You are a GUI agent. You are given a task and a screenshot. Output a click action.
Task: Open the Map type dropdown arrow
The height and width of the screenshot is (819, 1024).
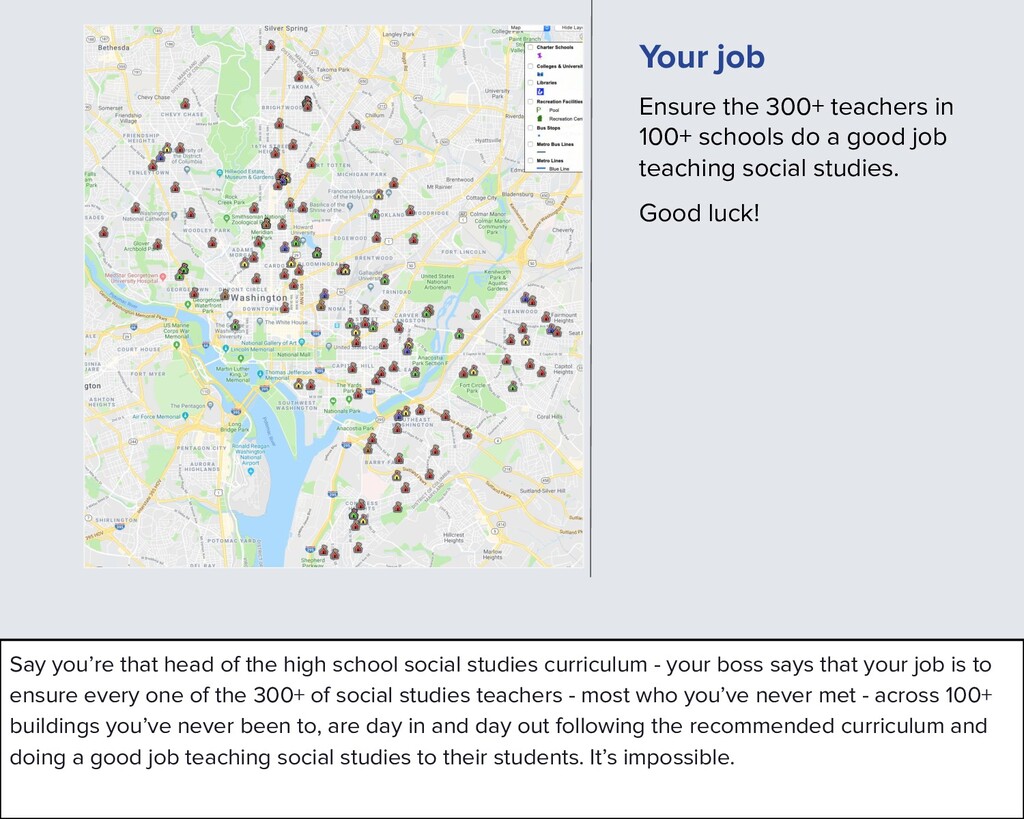coord(547,28)
